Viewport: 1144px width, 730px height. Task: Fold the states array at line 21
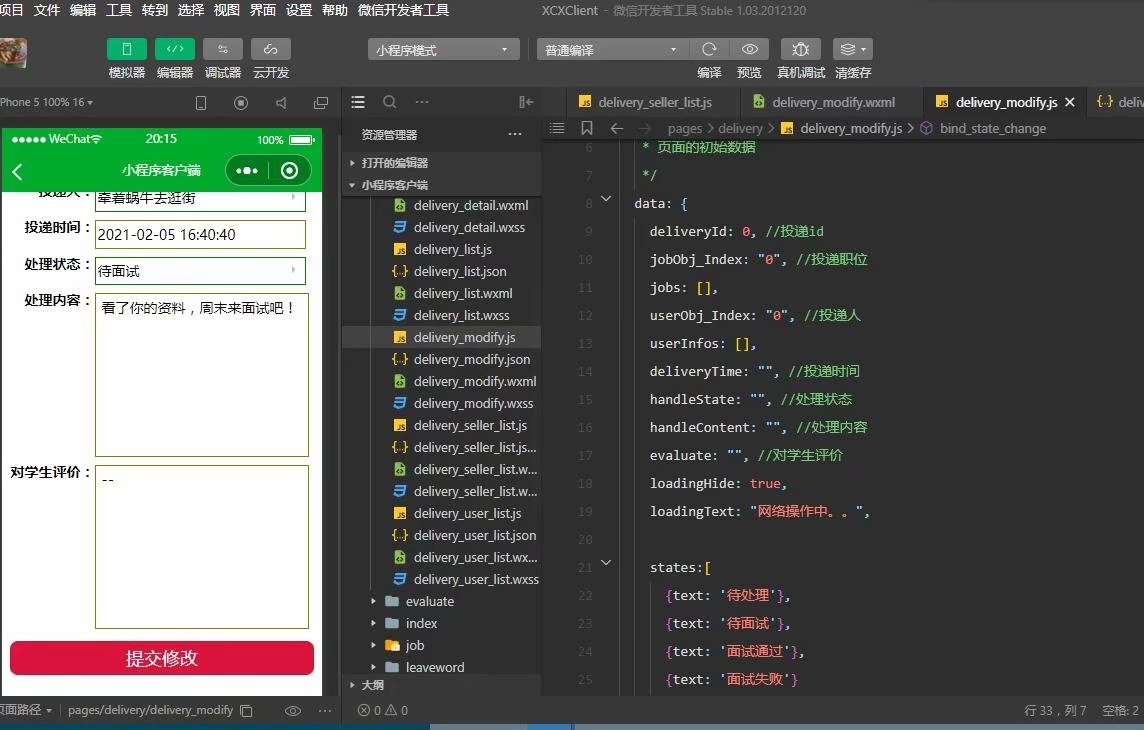(x=606, y=562)
